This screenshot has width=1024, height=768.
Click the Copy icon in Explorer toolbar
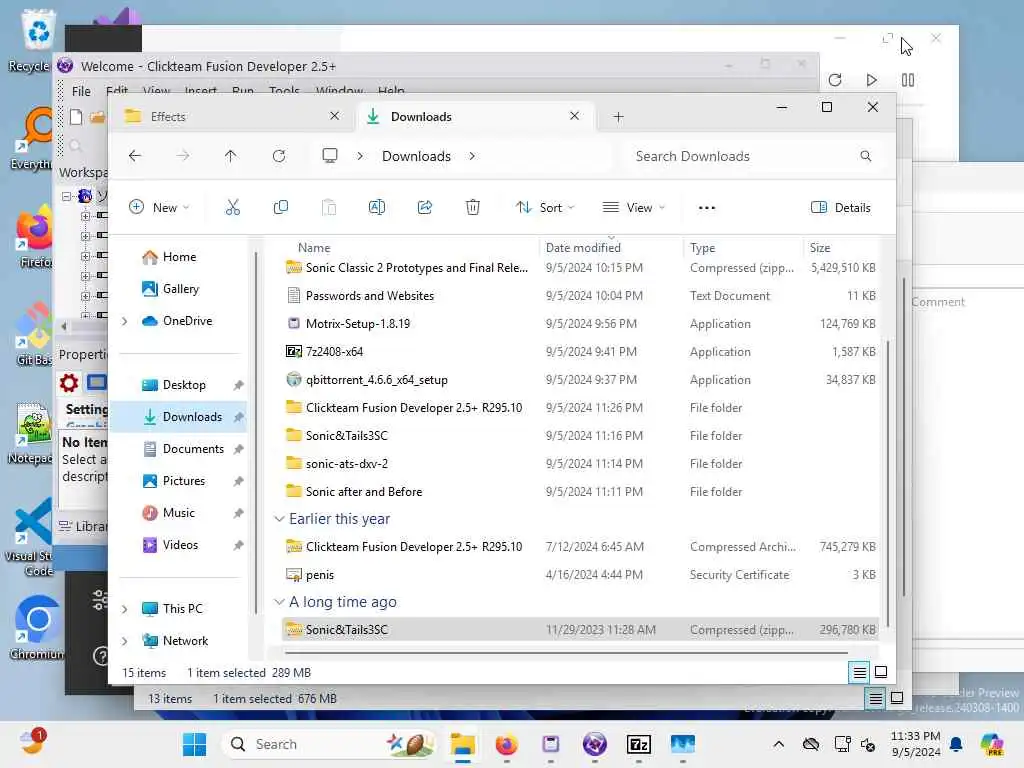point(281,208)
